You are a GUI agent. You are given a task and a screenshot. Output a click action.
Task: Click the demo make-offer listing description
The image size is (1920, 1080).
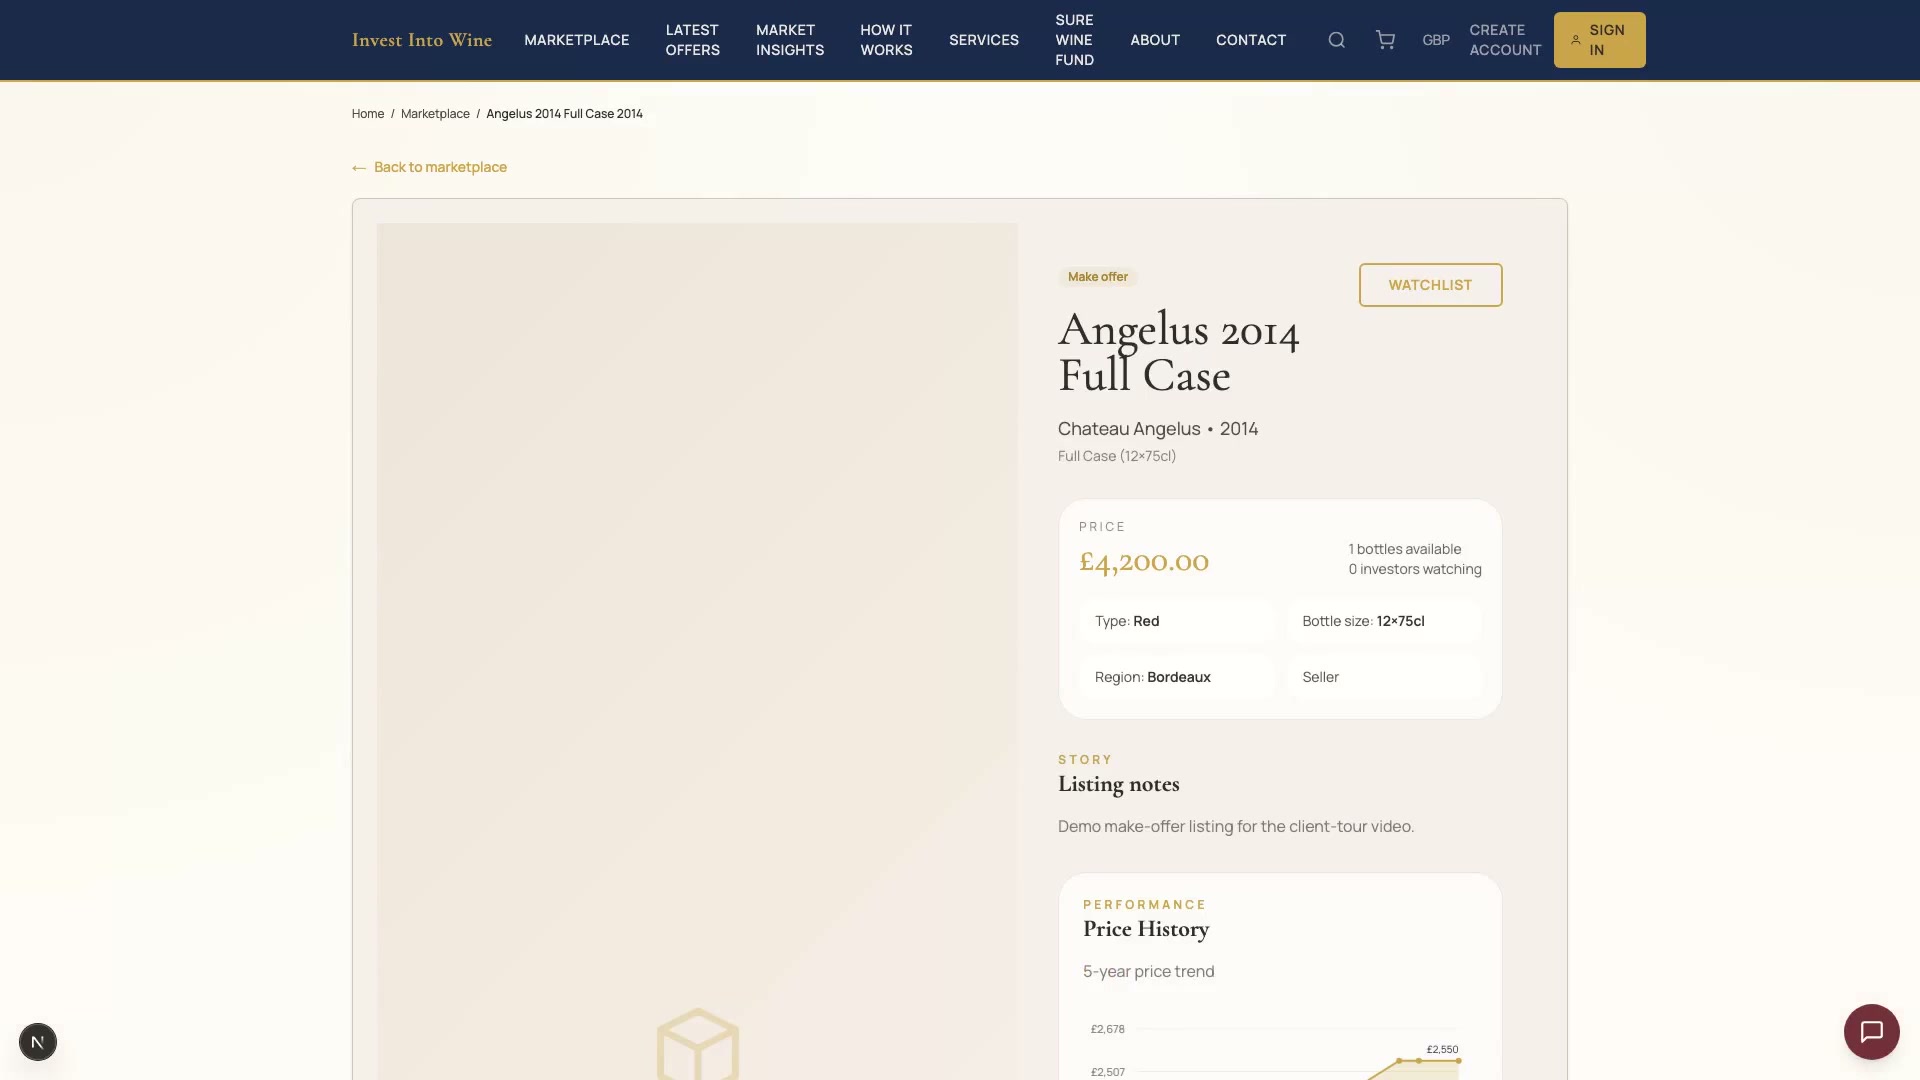coord(1236,826)
